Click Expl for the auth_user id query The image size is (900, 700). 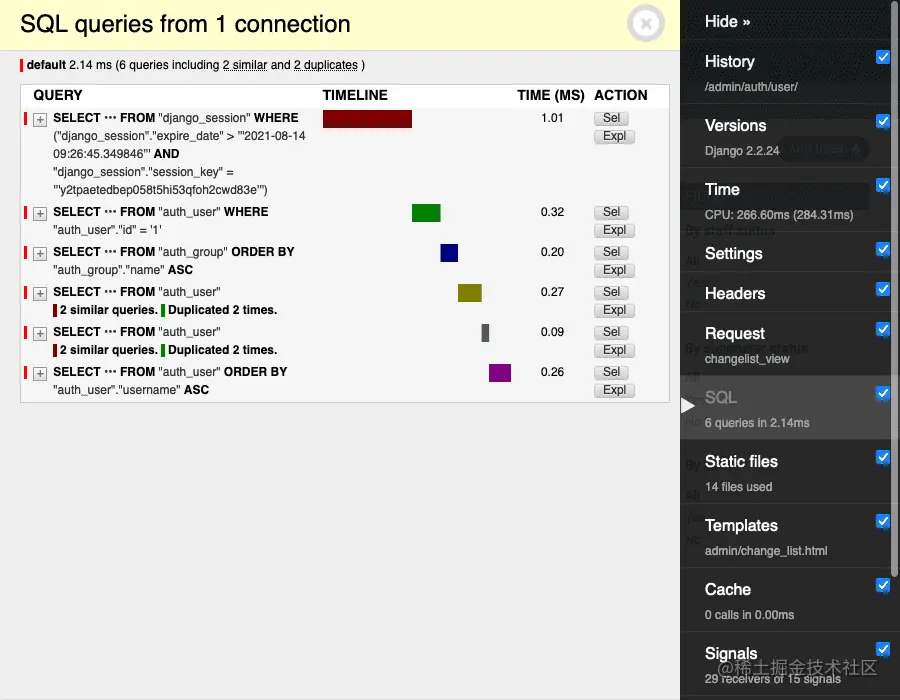coord(614,230)
